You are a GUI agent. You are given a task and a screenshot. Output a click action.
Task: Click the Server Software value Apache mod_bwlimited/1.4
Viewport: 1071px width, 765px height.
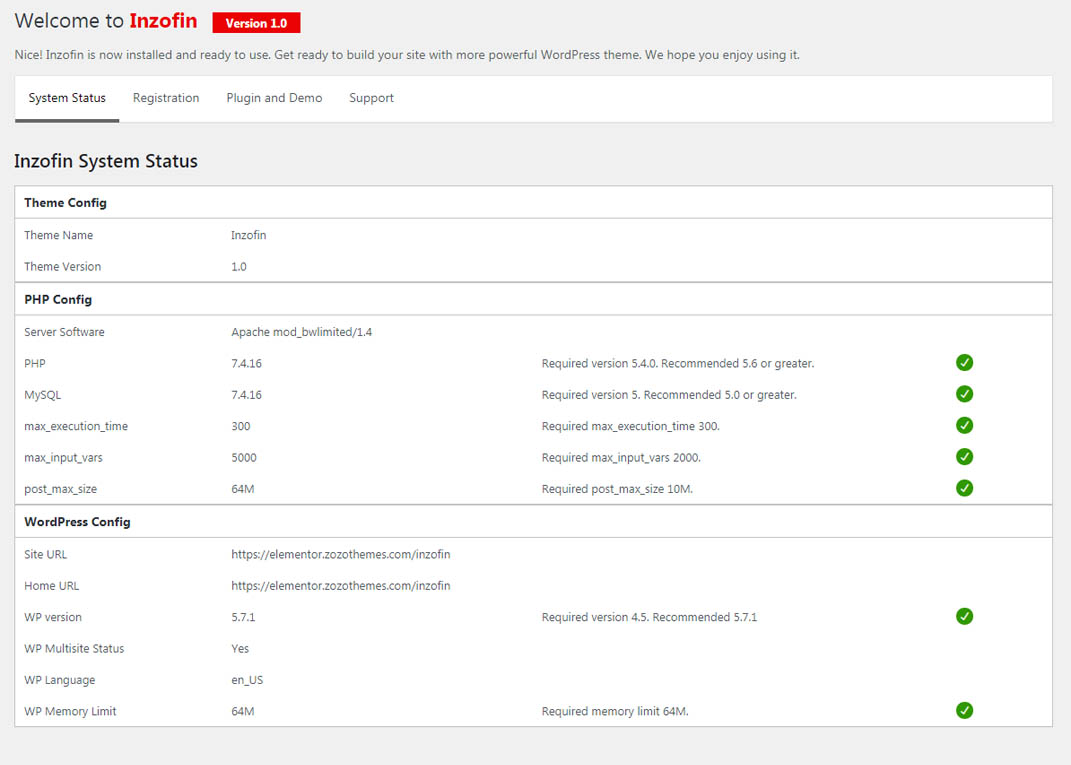[301, 332]
